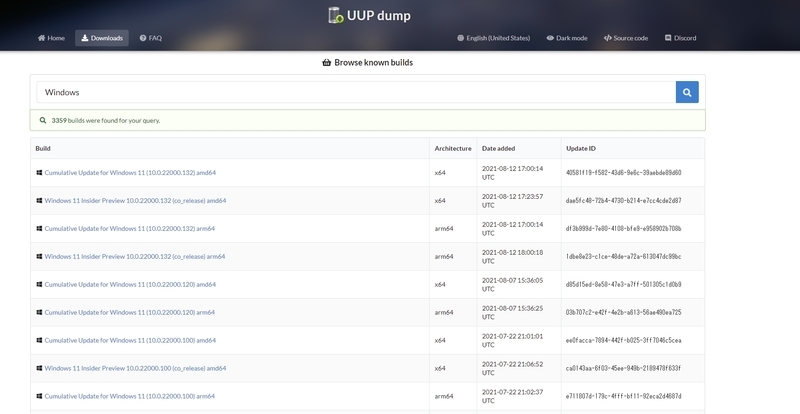The height and width of the screenshot is (414, 800).
Task: Click the Browse known builds heading
Action: [x=373, y=63]
